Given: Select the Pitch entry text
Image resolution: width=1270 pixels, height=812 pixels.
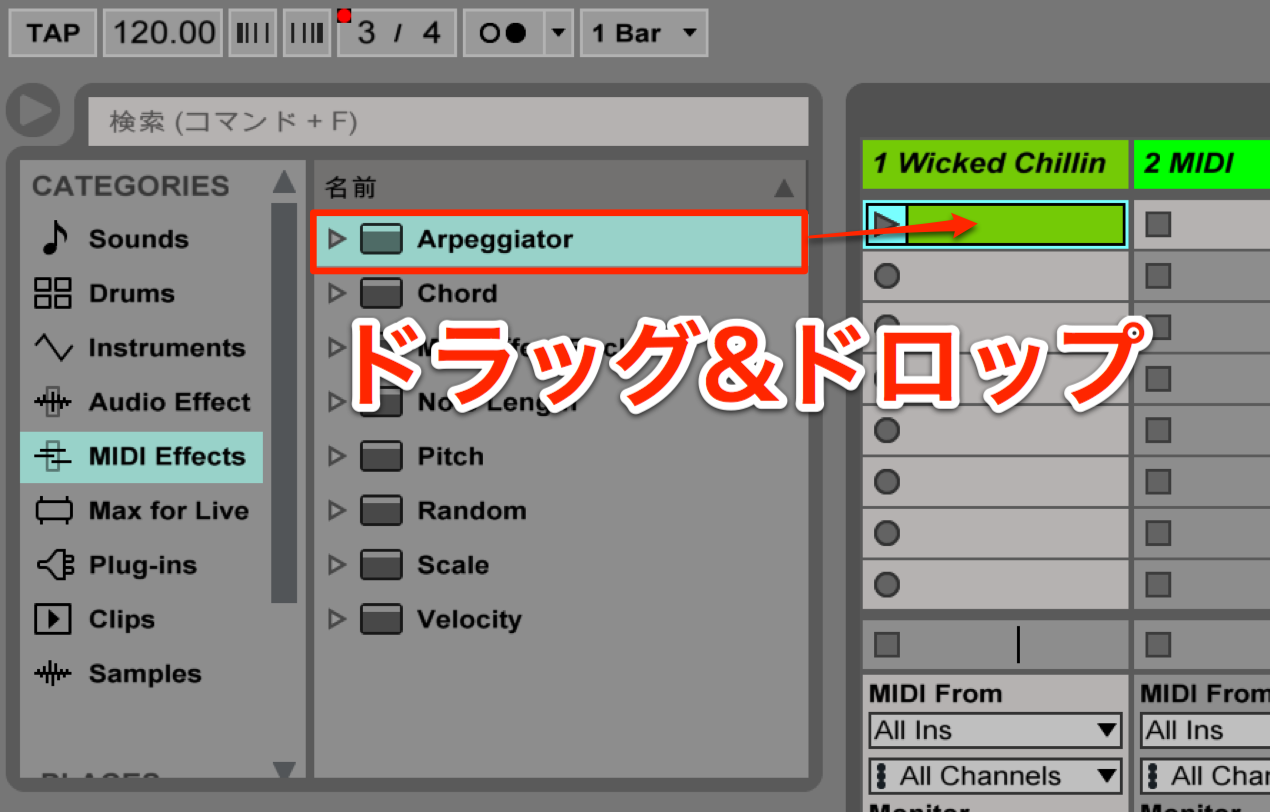Looking at the screenshot, I should click(450, 457).
